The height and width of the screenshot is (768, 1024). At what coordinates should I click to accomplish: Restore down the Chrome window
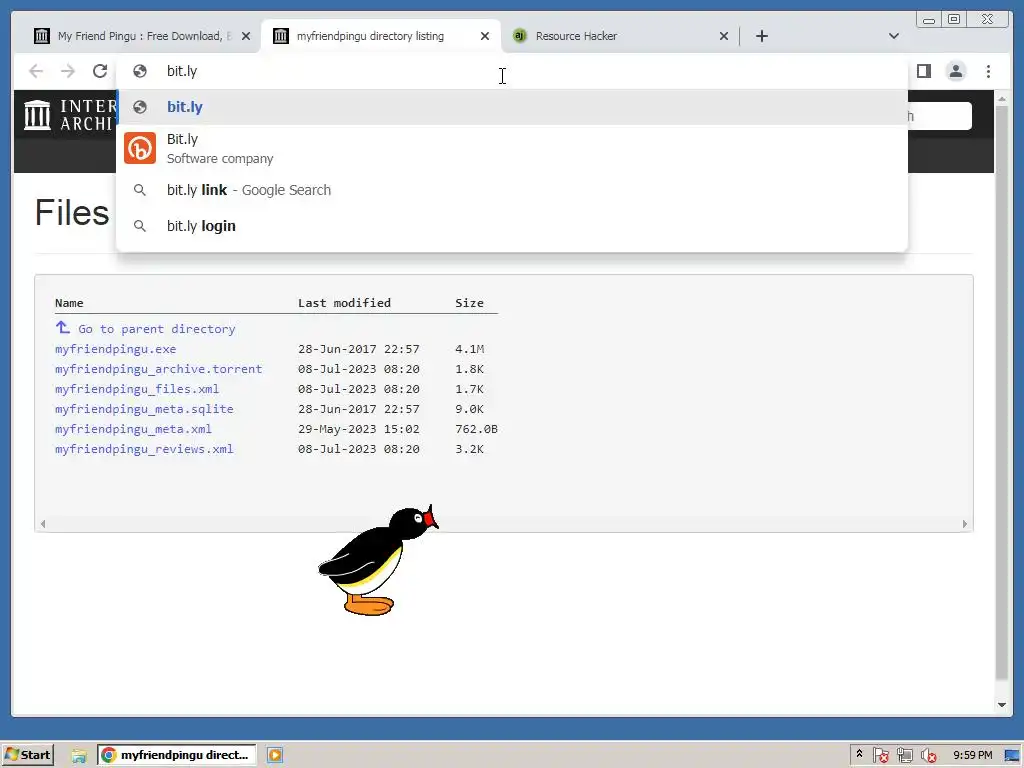coord(953,20)
